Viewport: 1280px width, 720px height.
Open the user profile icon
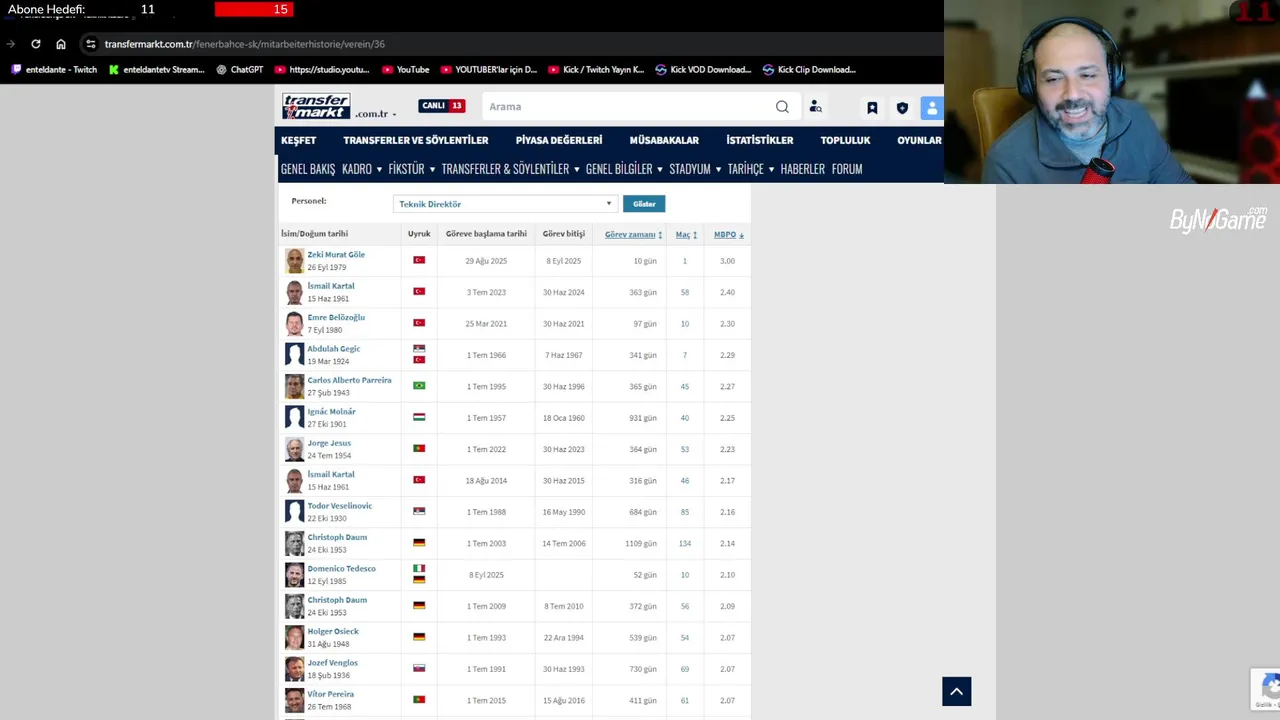(932, 107)
